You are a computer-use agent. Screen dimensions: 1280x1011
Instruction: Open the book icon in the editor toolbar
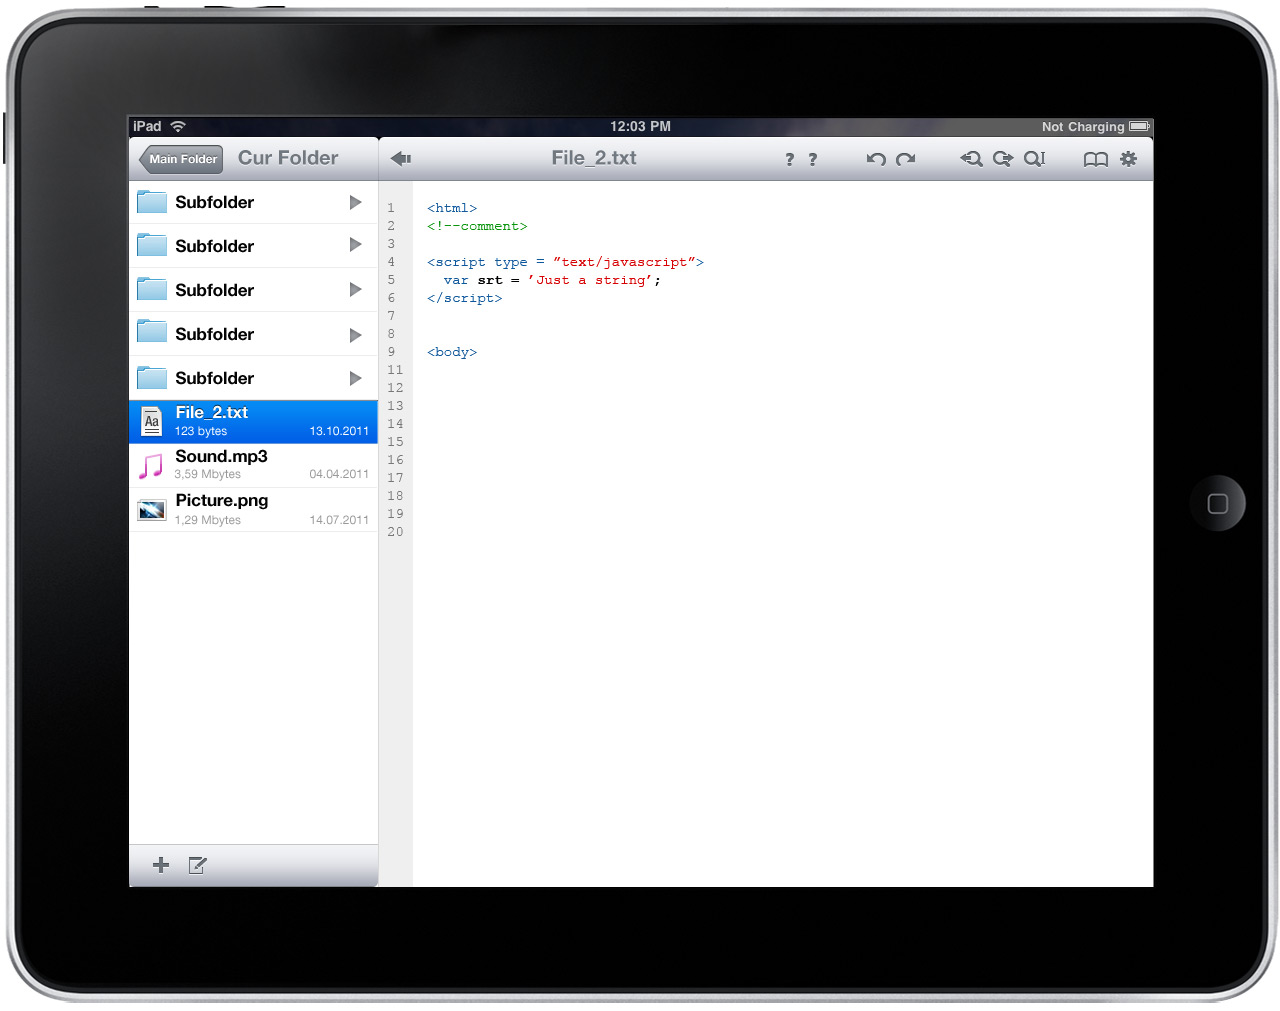pyautogui.click(x=1096, y=159)
